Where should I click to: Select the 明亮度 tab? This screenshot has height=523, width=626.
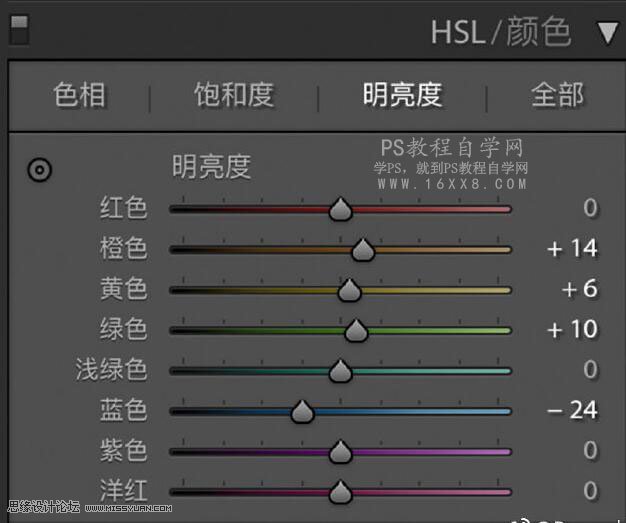[x=402, y=95]
